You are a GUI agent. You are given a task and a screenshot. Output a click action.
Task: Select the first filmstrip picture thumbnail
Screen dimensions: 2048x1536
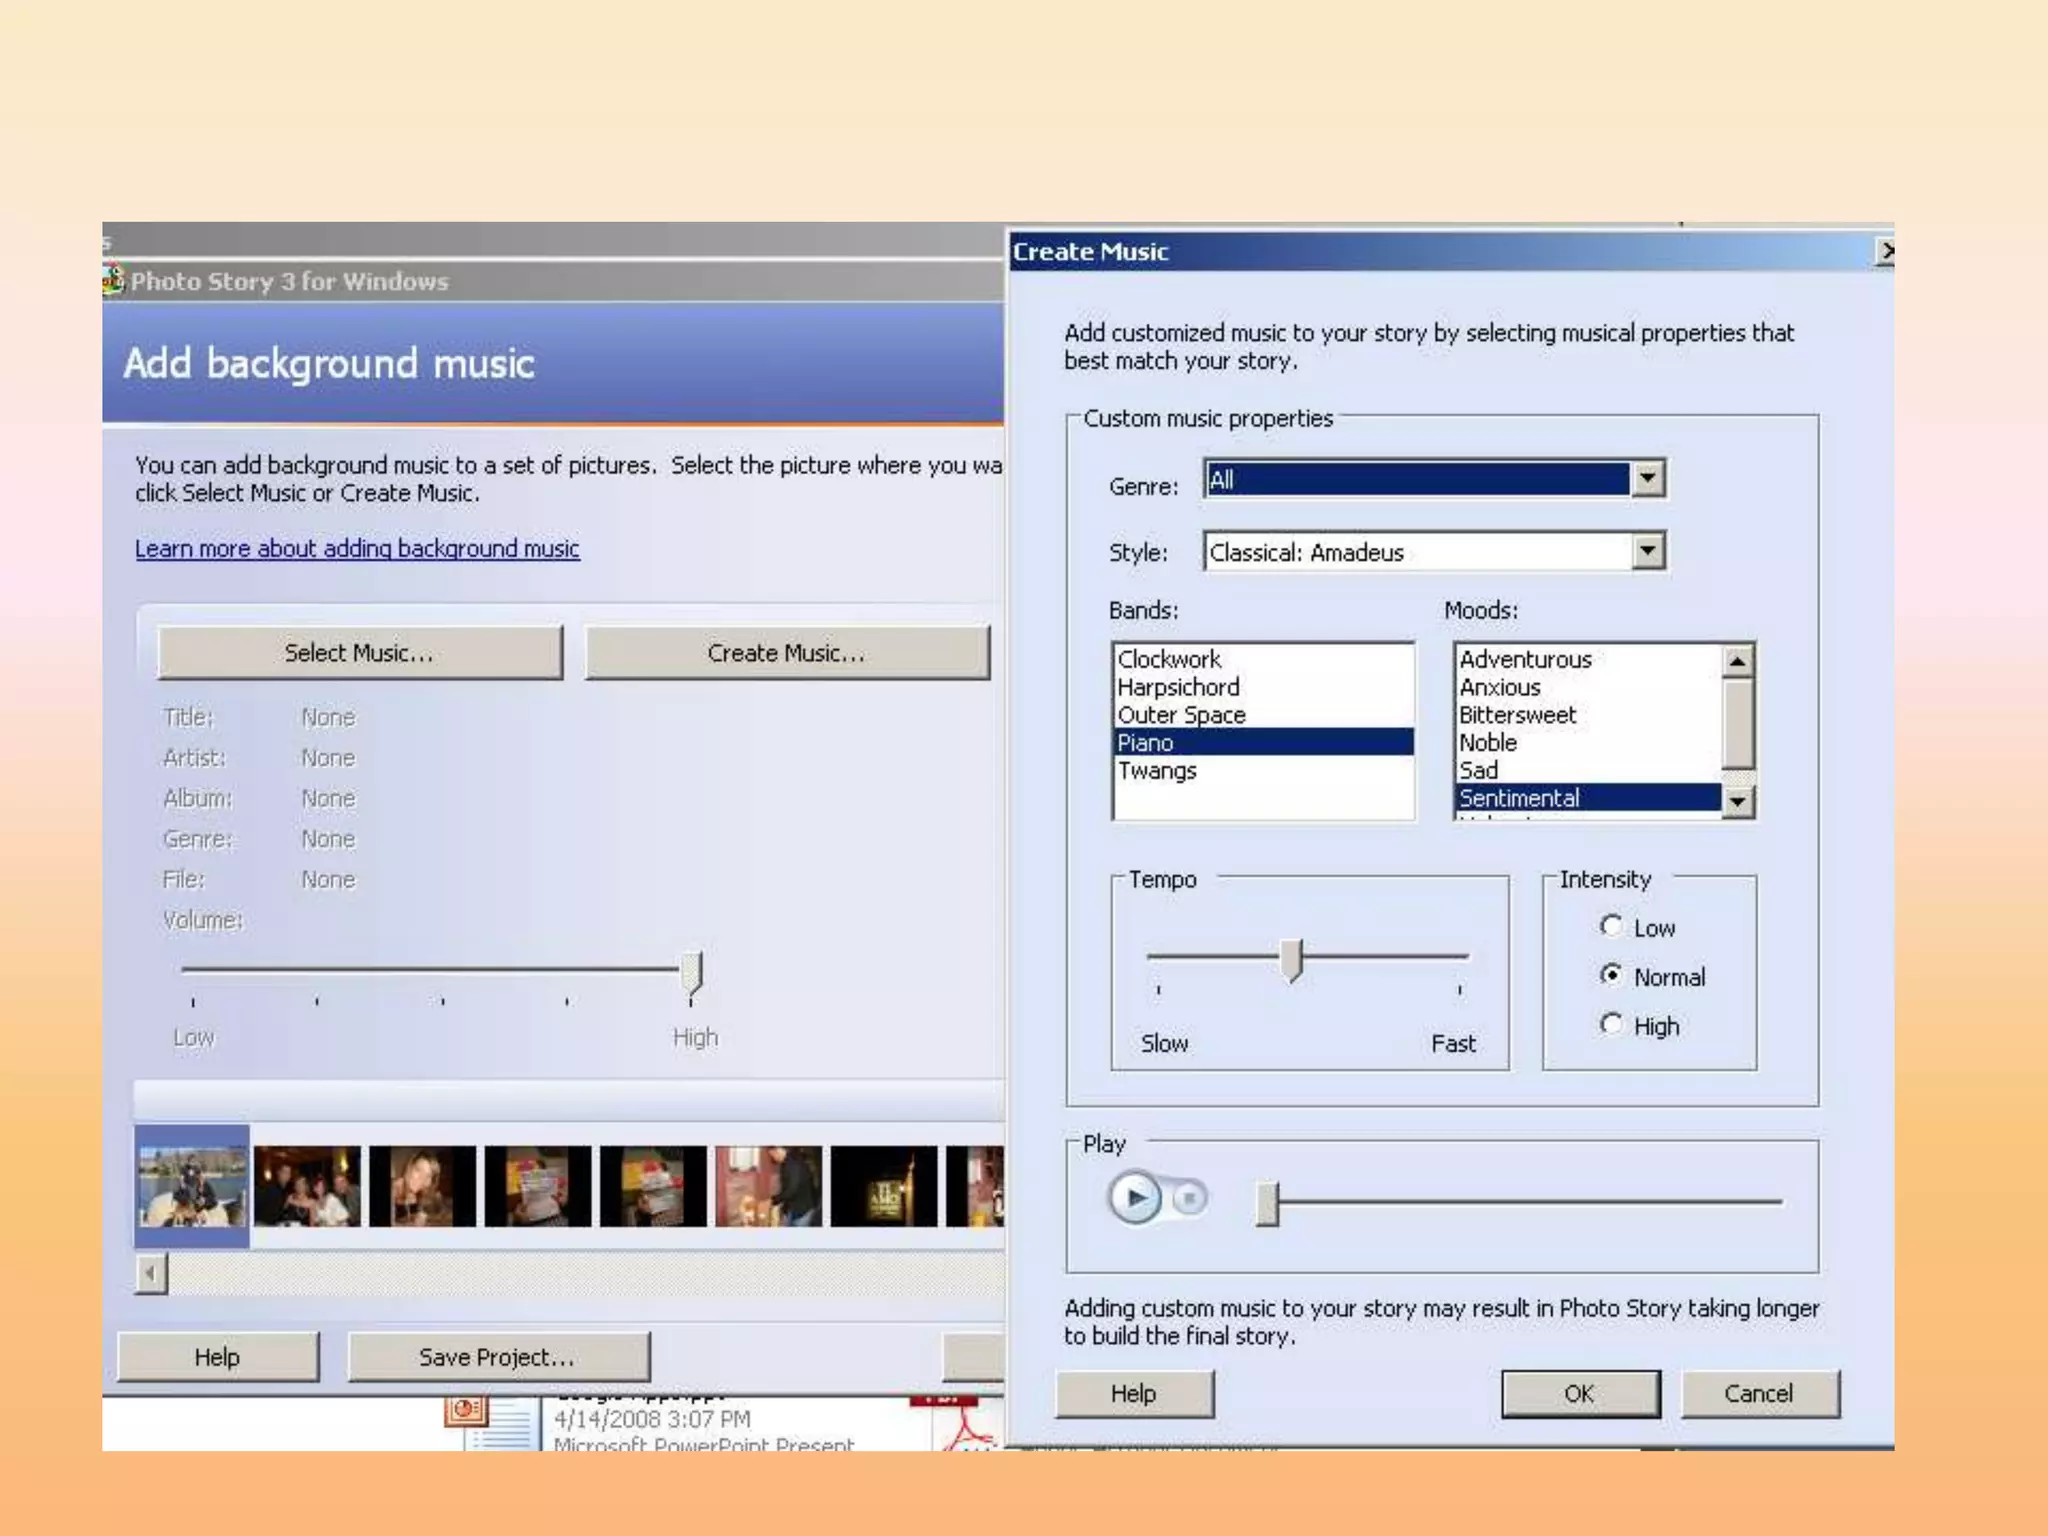(x=192, y=1186)
